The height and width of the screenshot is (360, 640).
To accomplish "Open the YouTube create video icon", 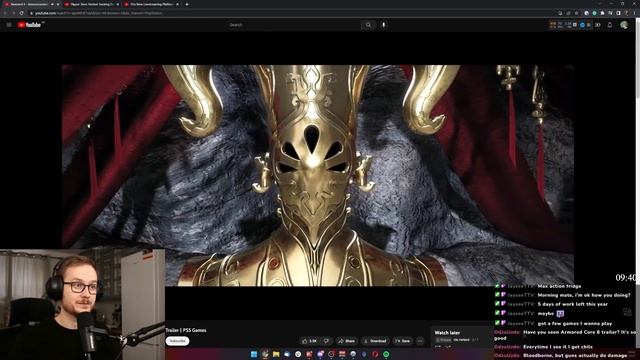I will pos(598,25).
